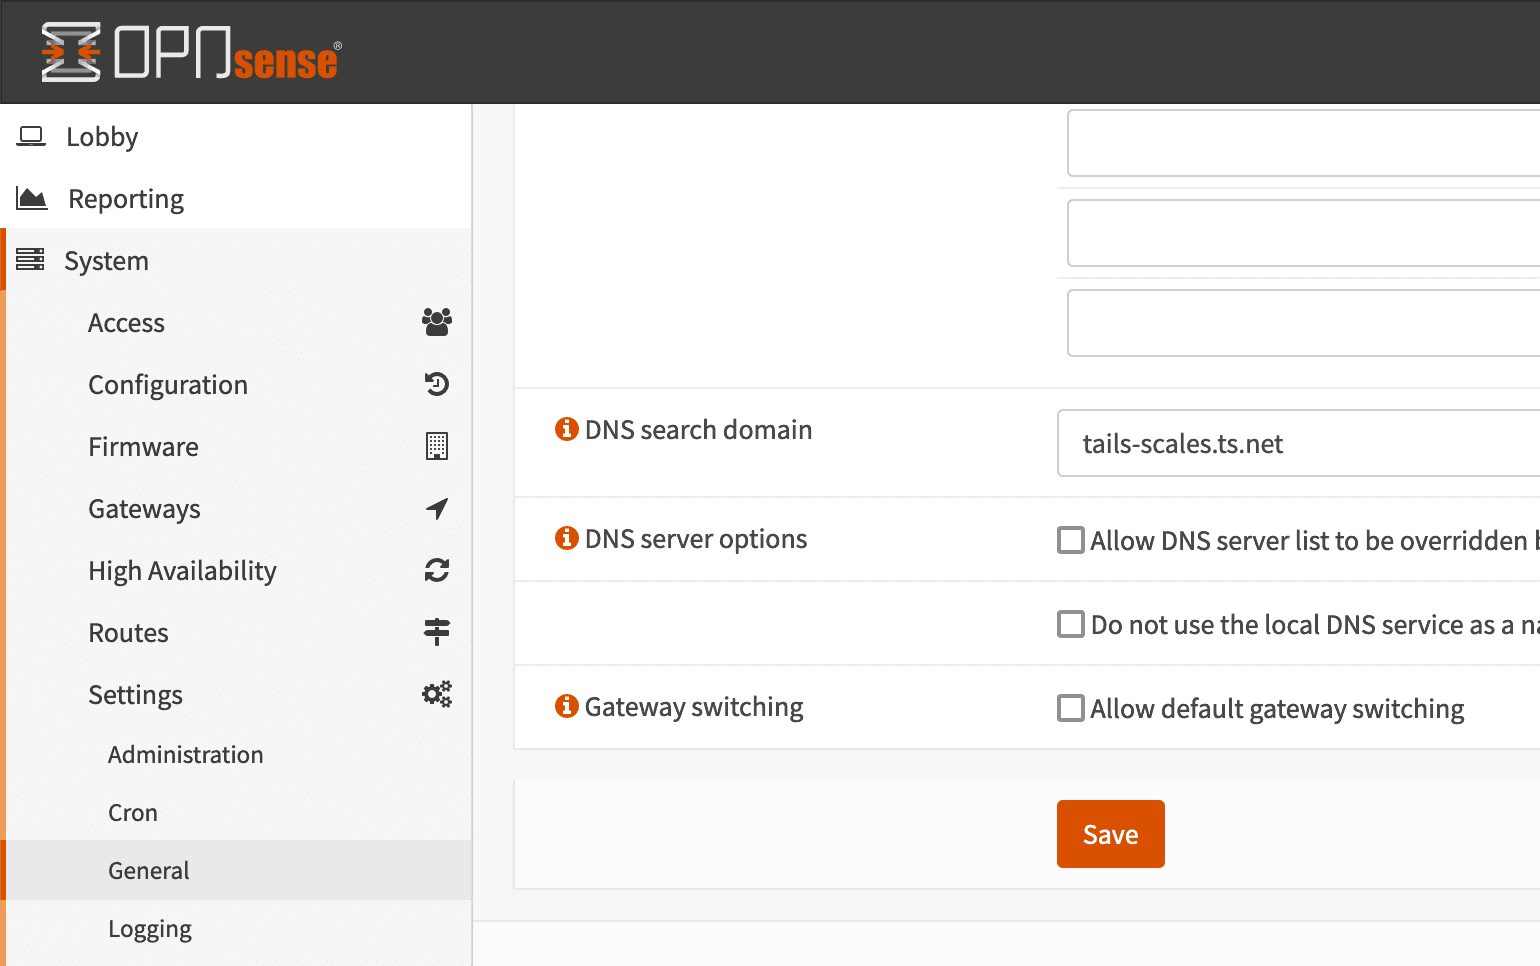
Task: Open the Reporting section
Action: [x=125, y=198]
